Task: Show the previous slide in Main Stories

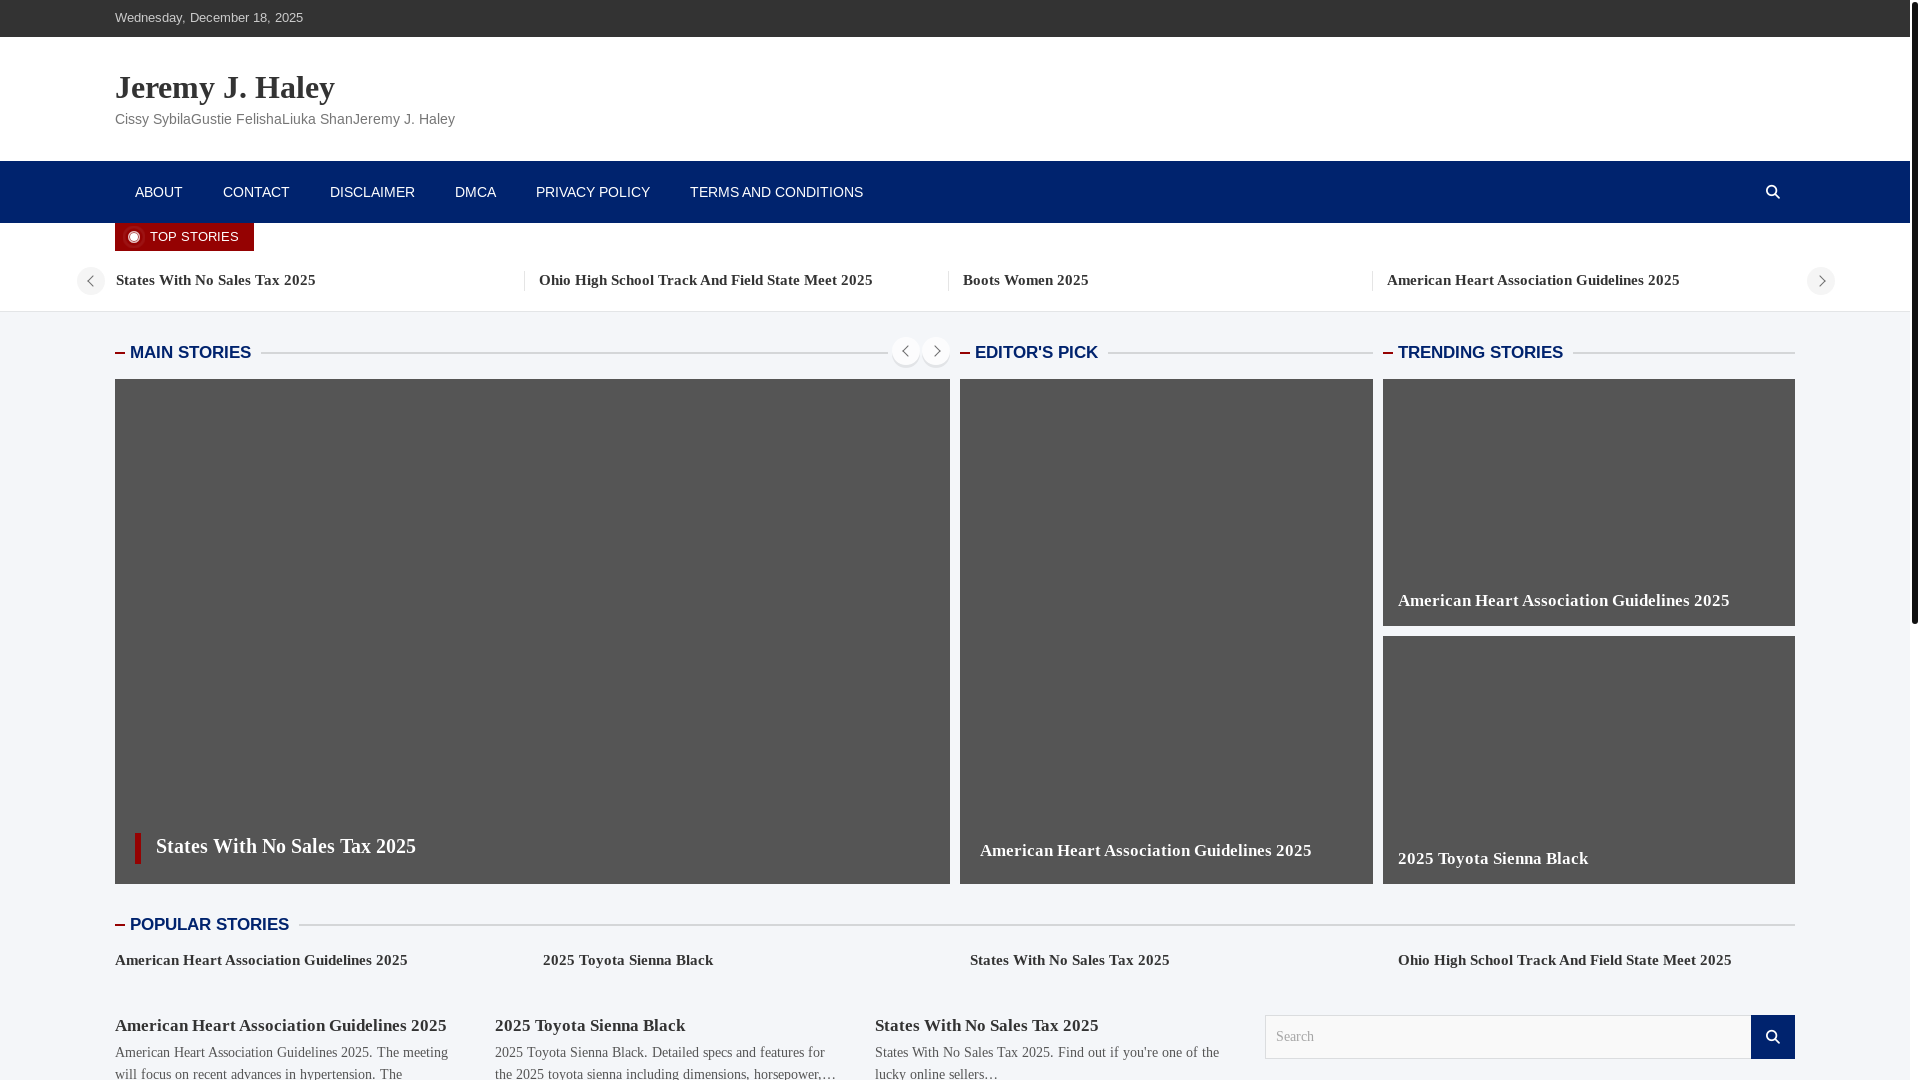Action: [905, 351]
